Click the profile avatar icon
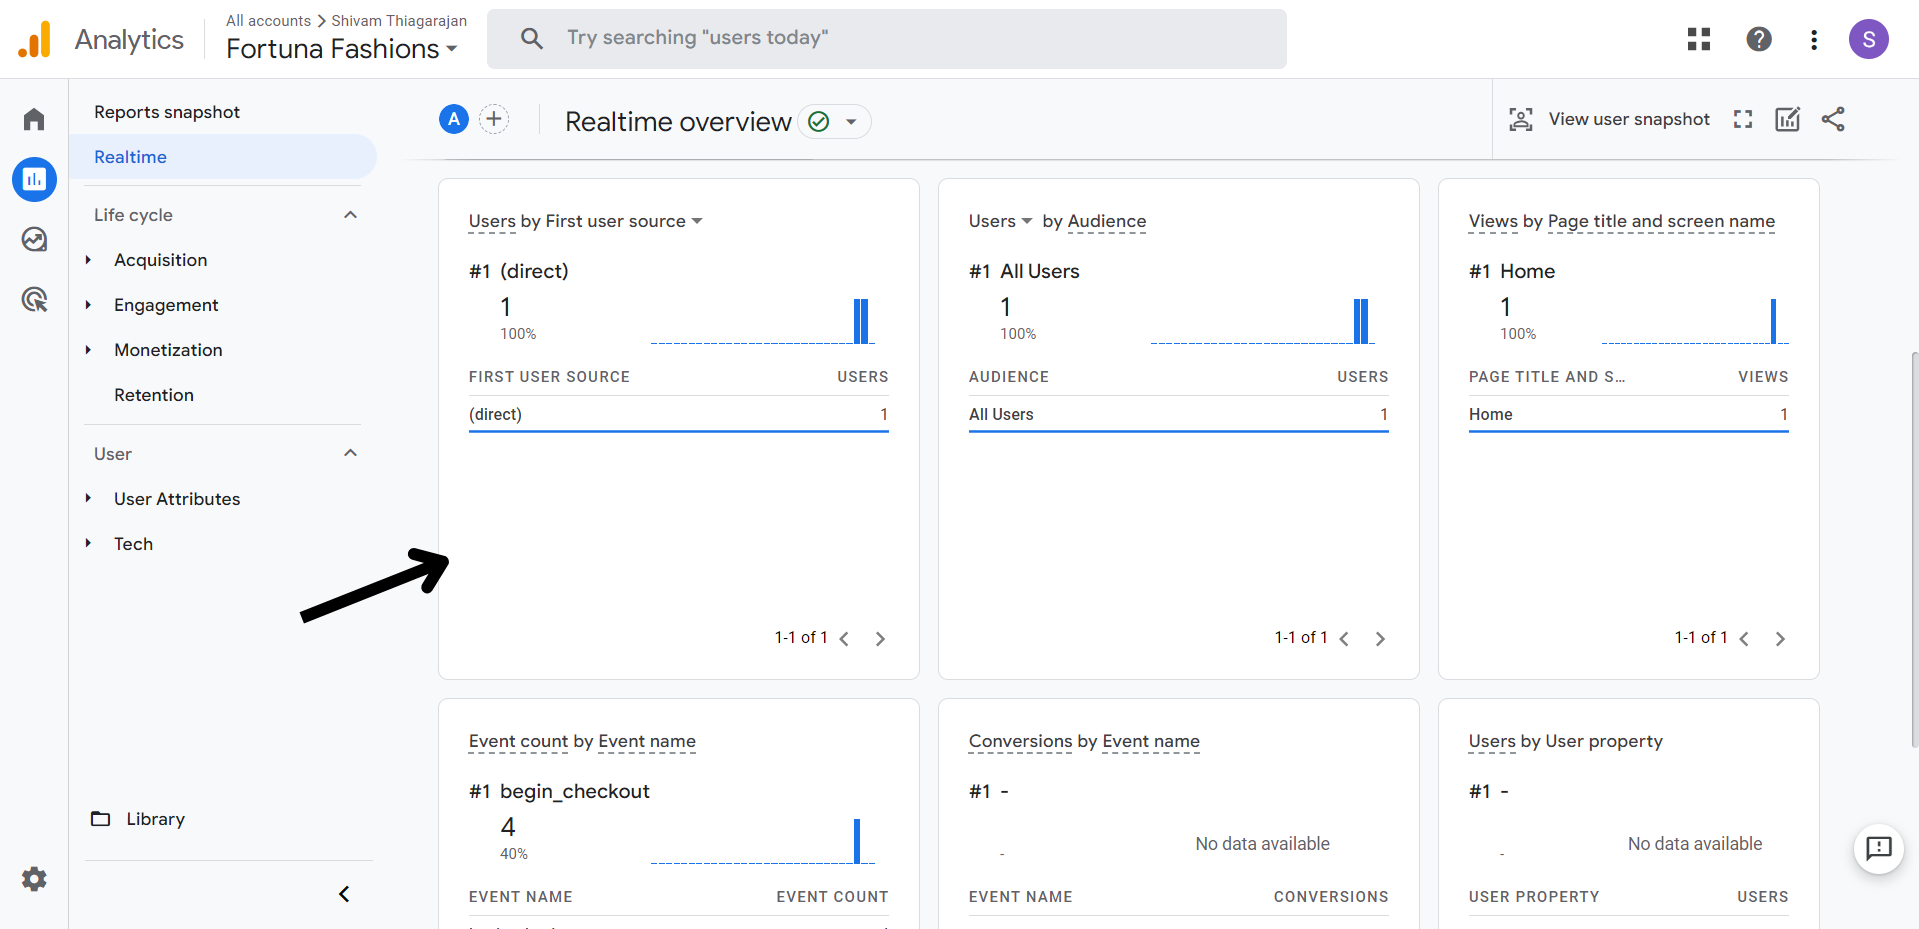Screen dimensions: 1919x929 click(x=1868, y=39)
